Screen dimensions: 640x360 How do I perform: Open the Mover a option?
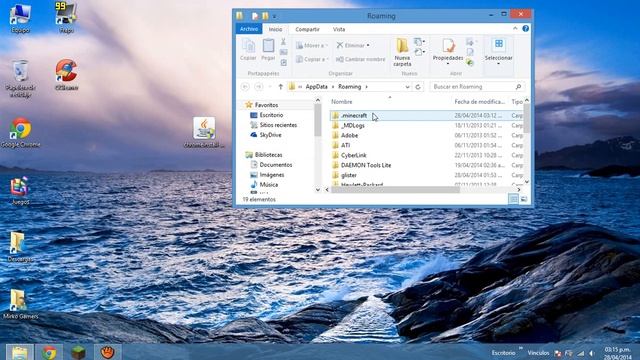click(x=311, y=45)
